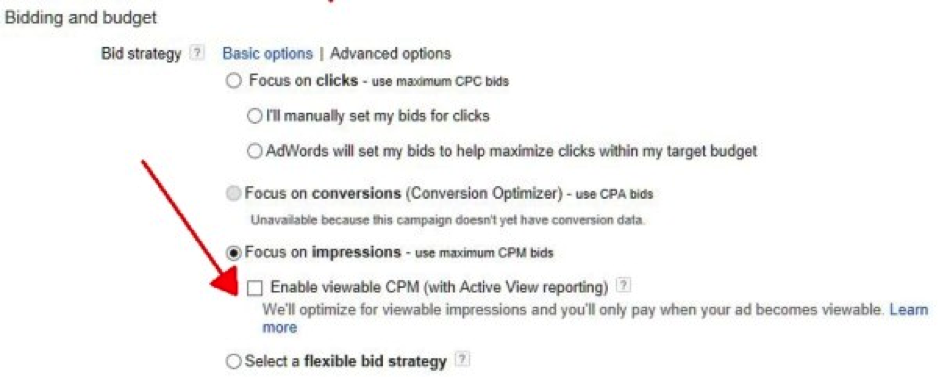Screen dimensions: 938x378
Task: Choose Select a flexible bid strategy radio
Action: point(233,362)
